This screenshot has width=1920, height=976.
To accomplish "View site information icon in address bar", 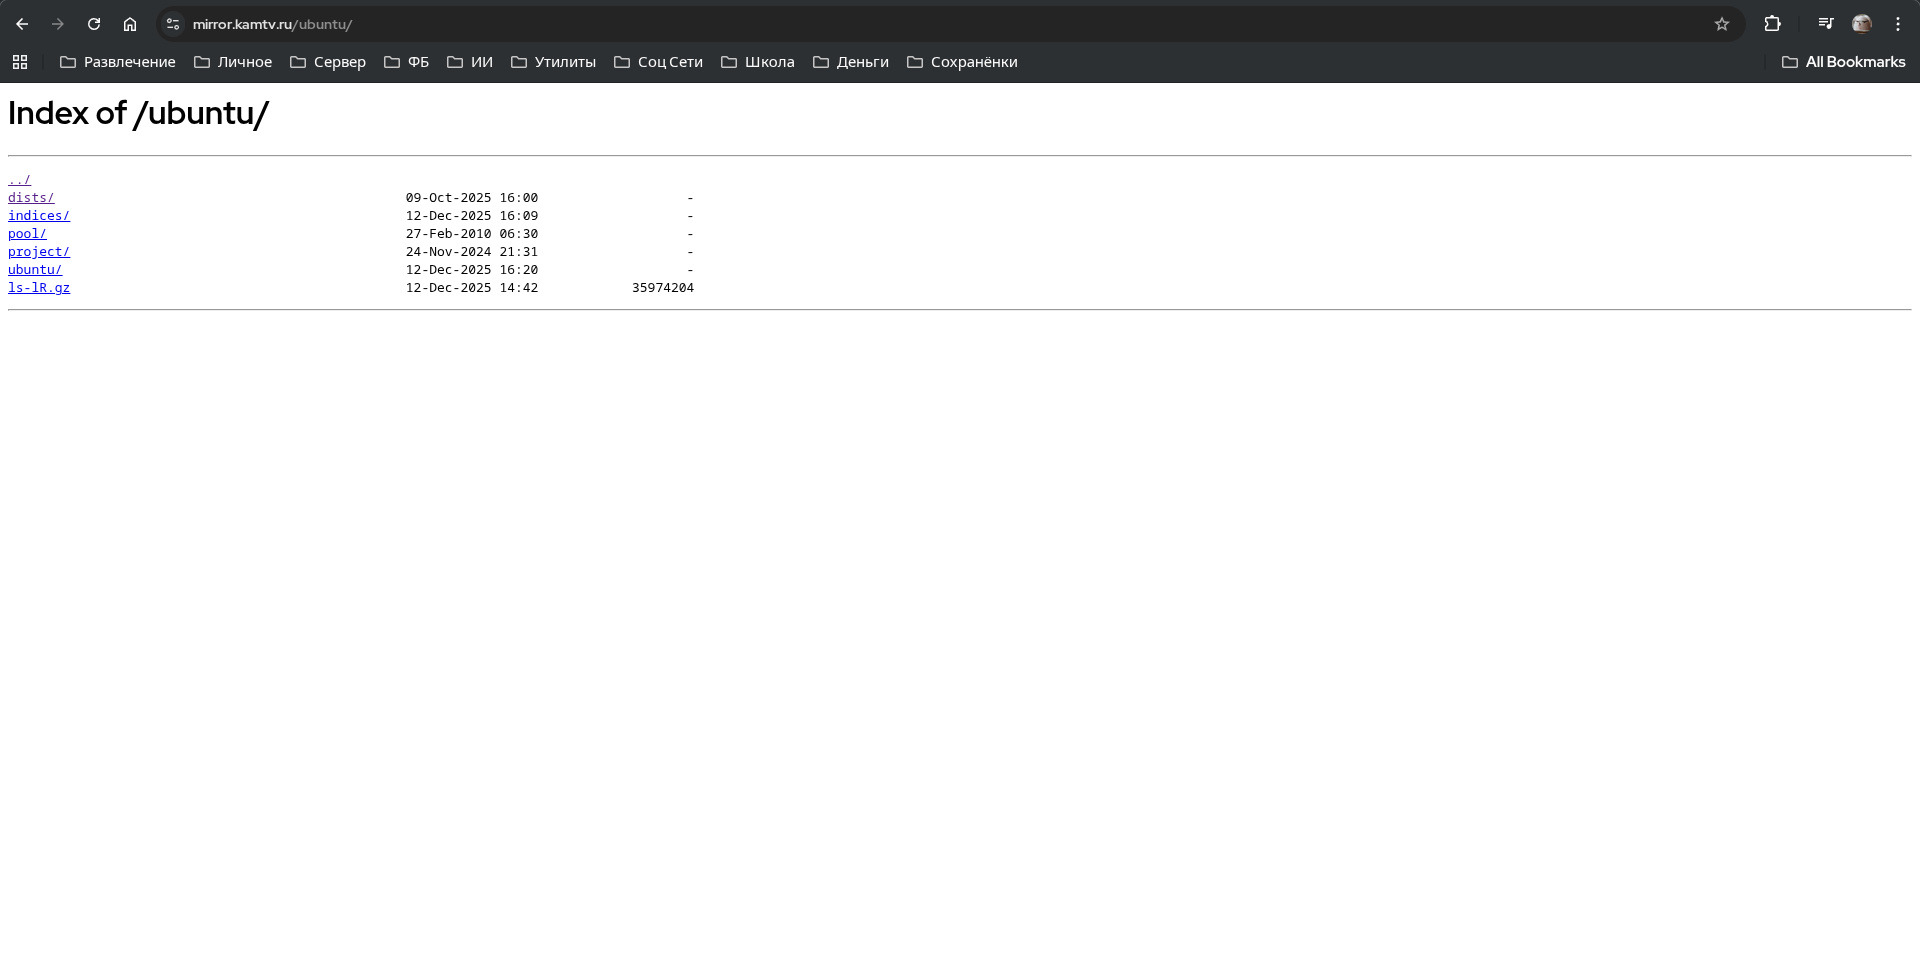I will 173,24.
